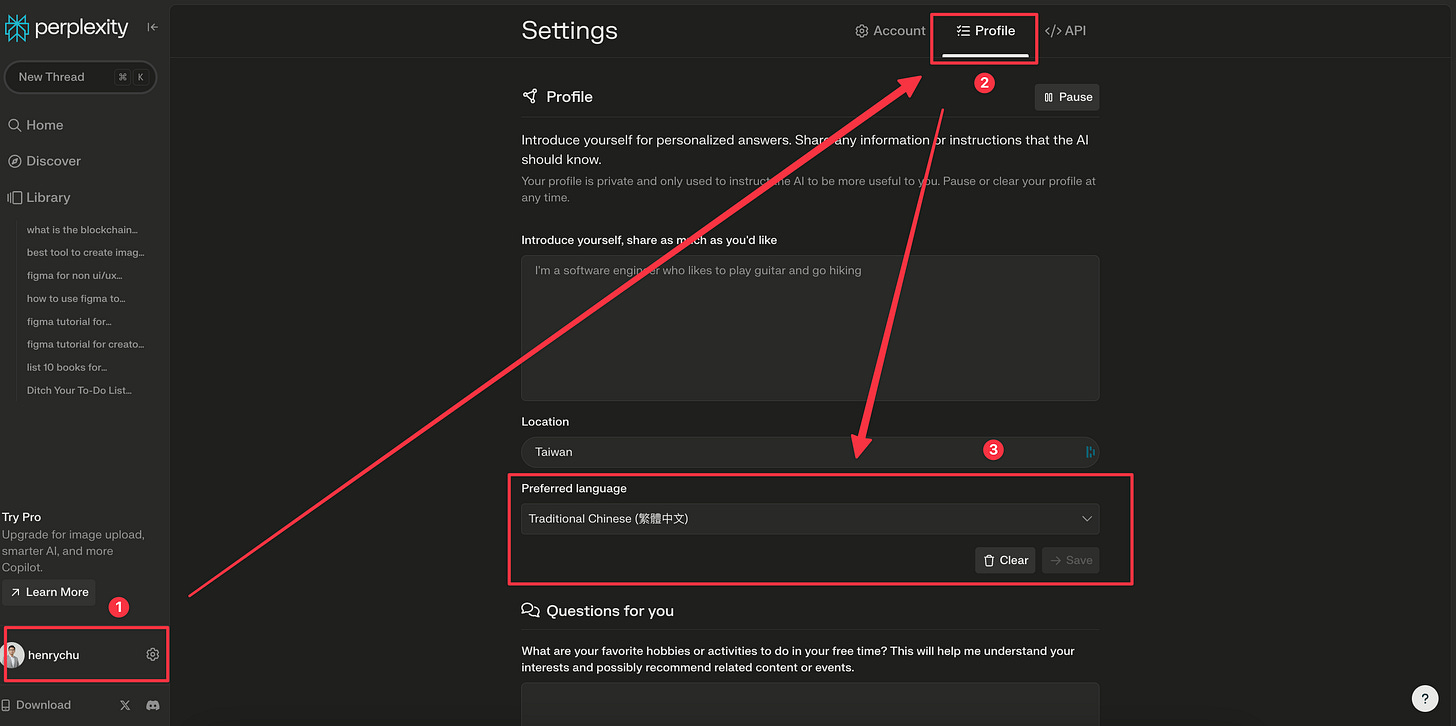Click the Perplexity logo

click(x=67, y=27)
